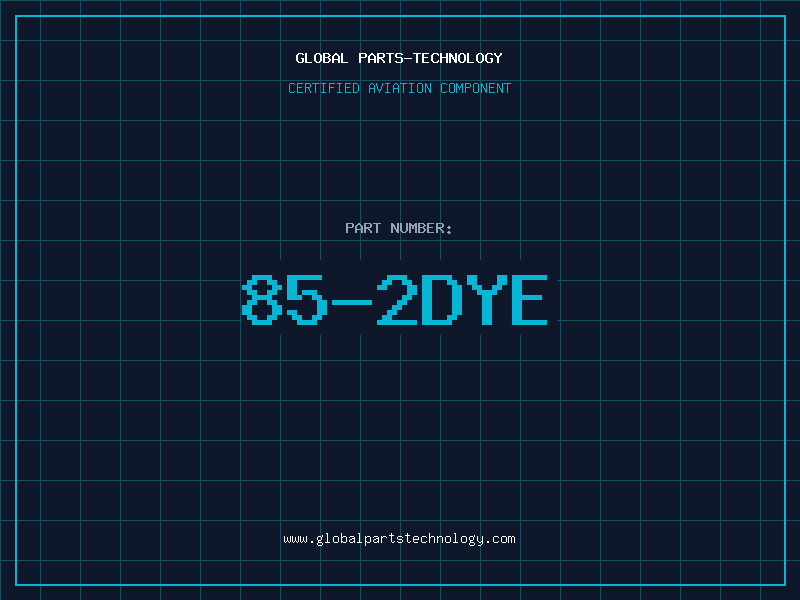This screenshot has height=600, width=800.
Task: Click the word PART in the label
Action: click(362, 229)
